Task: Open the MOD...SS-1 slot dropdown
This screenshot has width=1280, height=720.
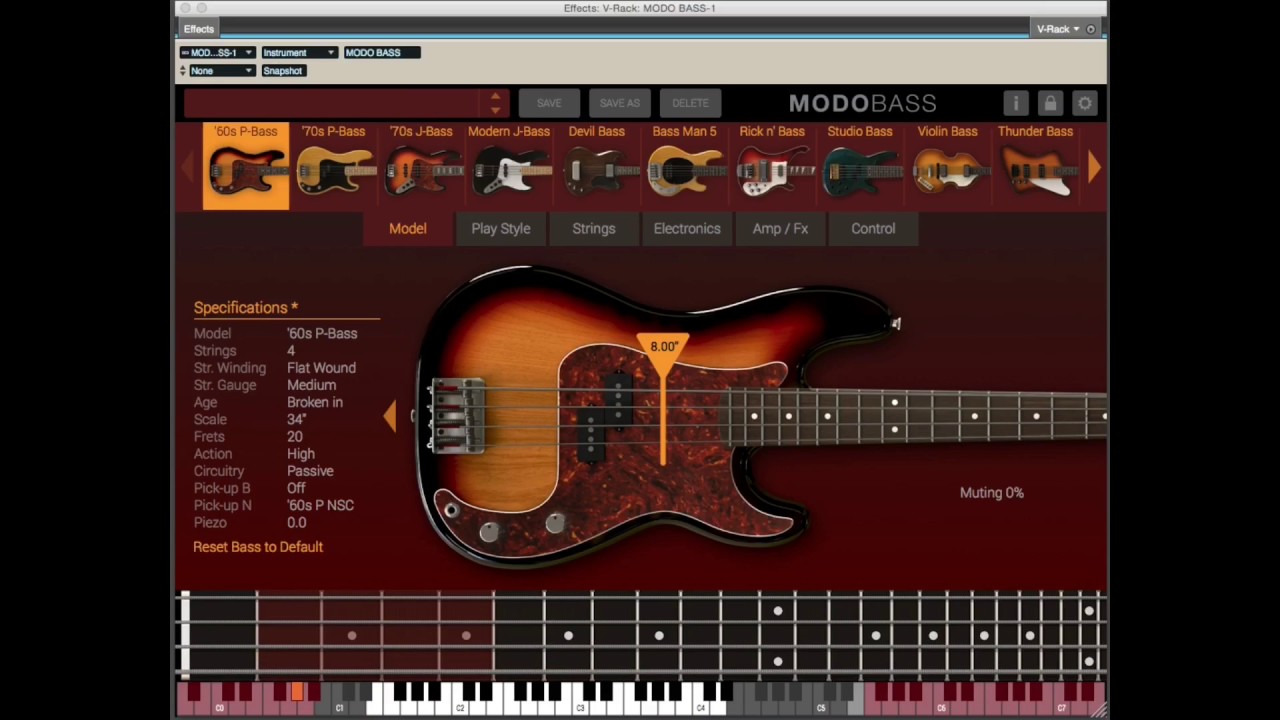Action: [217, 53]
